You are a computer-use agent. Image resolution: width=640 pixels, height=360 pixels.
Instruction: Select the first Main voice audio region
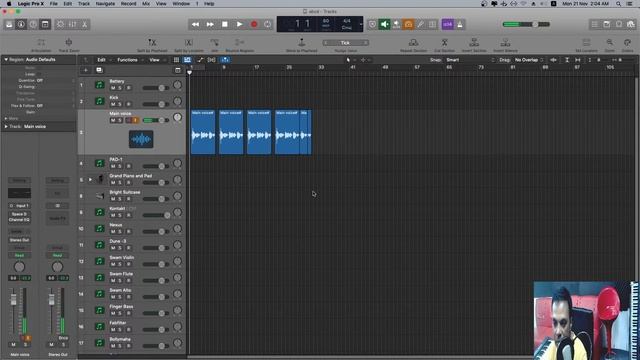[x=203, y=132]
